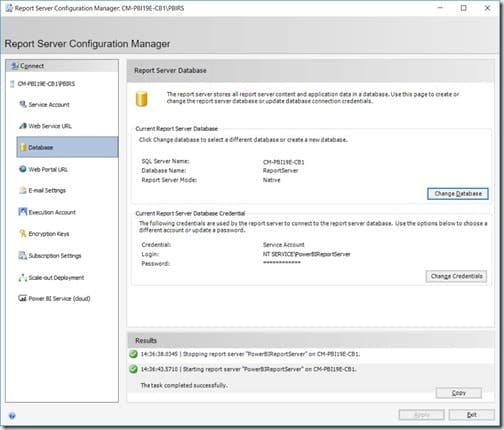Click the Execution Account icon
This screenshot has width=504, height=430.
23,212
